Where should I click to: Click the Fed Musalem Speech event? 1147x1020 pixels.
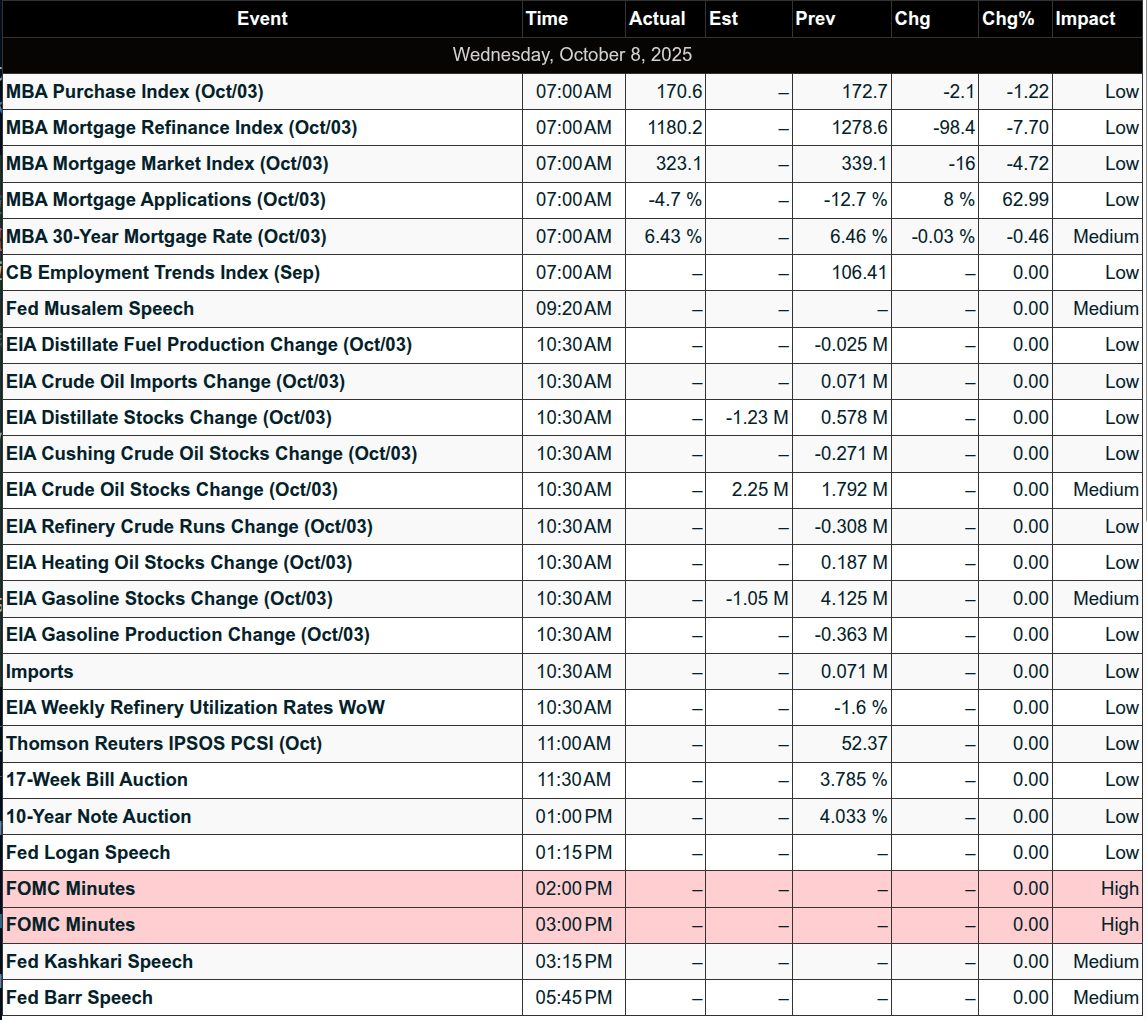click(100, 309)
